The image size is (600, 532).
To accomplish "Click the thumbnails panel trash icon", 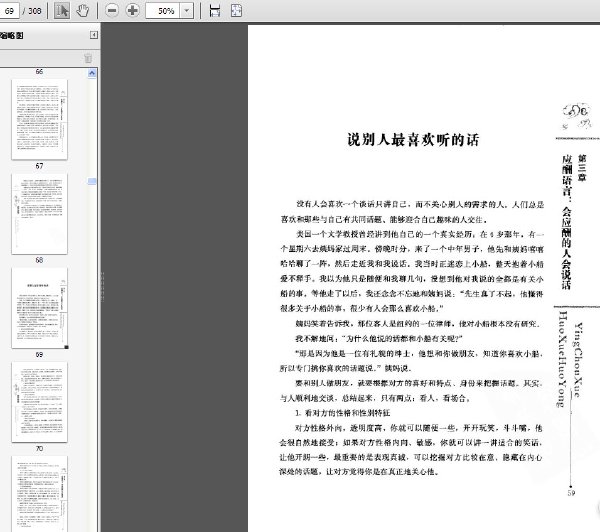I will point(88,58).
